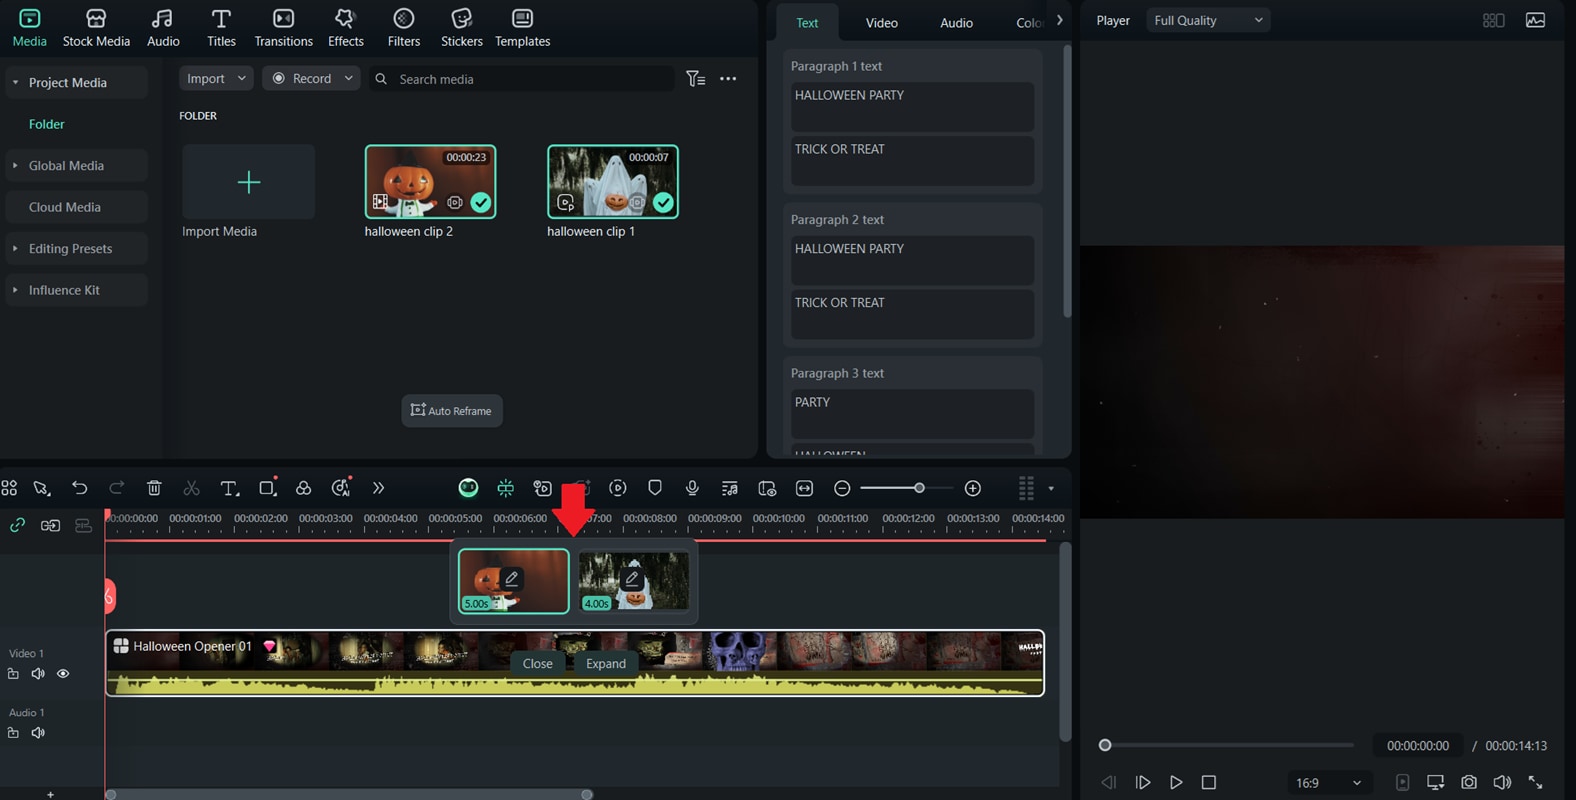Click the delete trash icon
This screenshot has height=800, width=1576.
(154, 488)
